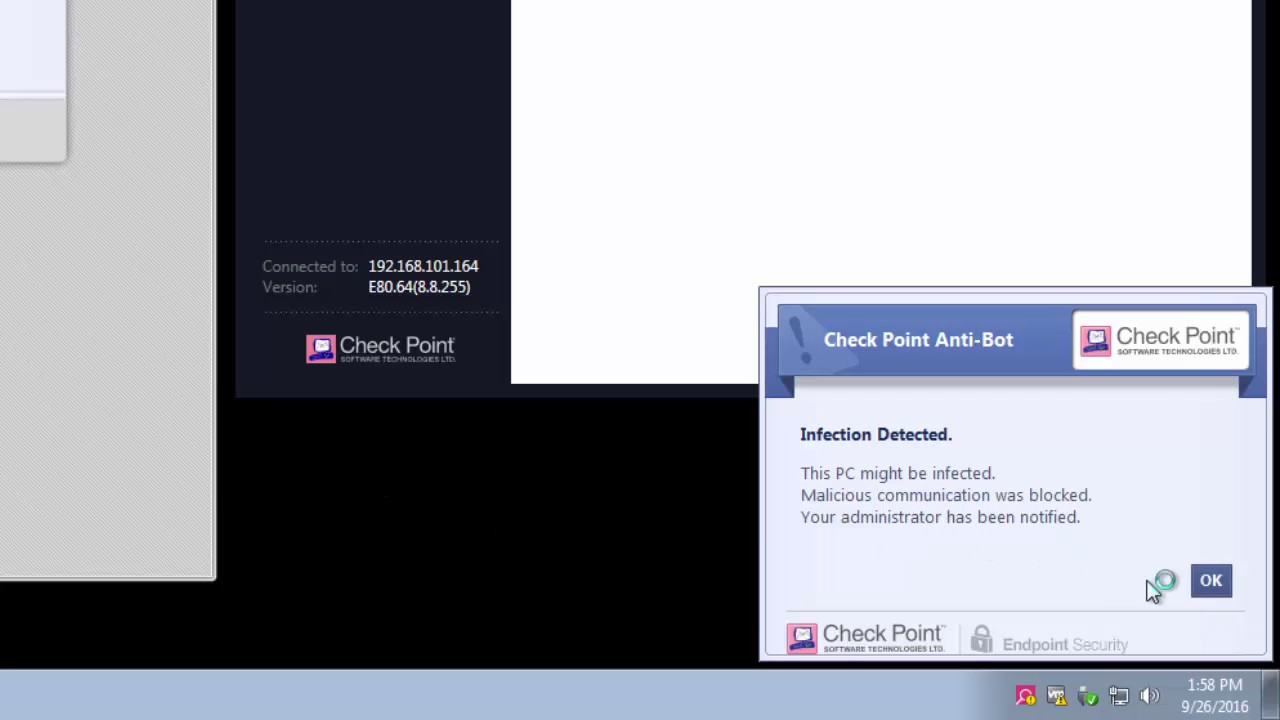Open the VMware Tools tray icon
The height and width of the screenshot is (720, 1280).
point(1057,696)
